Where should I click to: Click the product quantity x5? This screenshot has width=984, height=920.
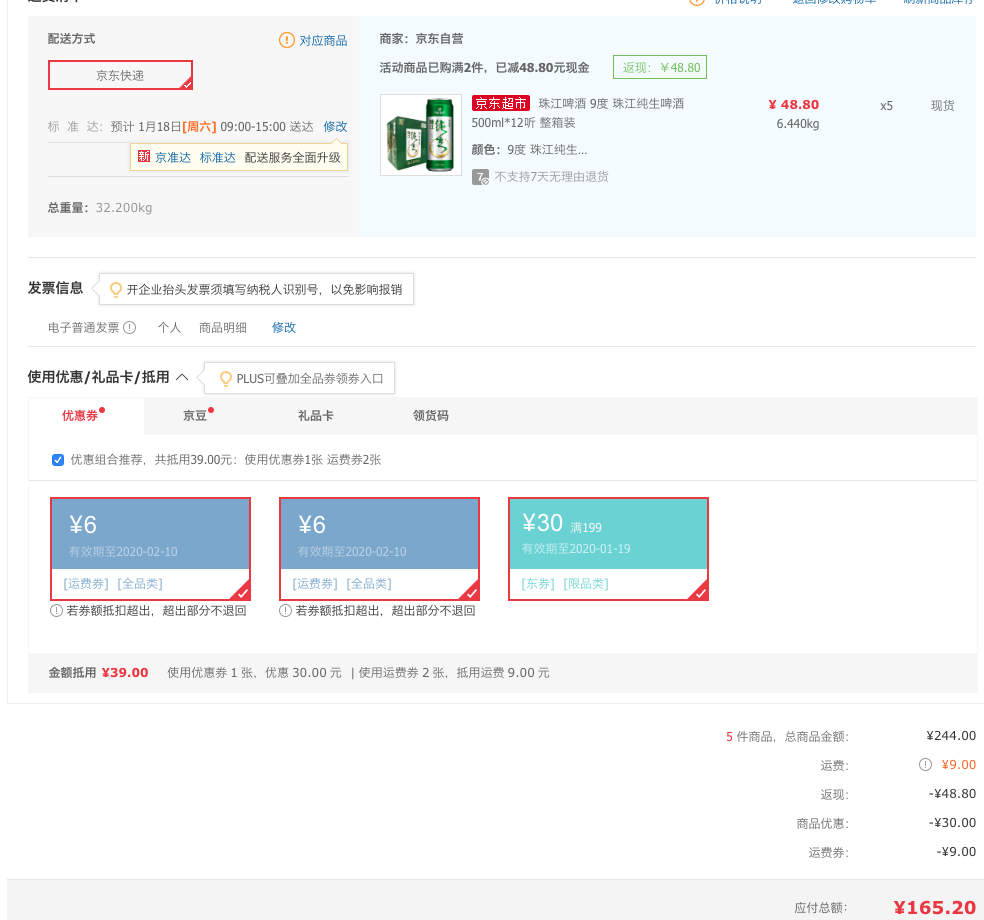(x=886, y=106)
